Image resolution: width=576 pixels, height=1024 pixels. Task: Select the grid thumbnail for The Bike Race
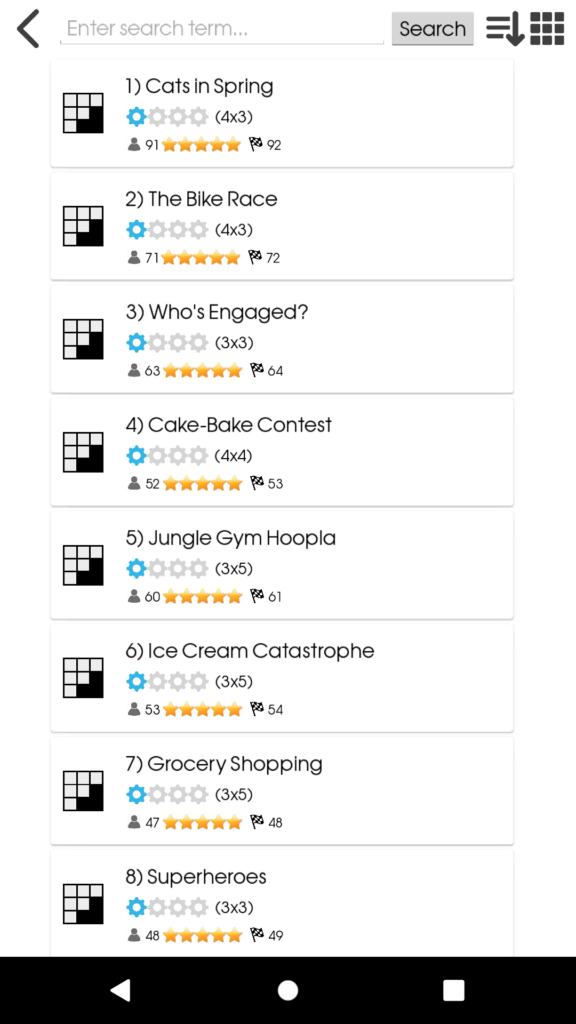83,226
